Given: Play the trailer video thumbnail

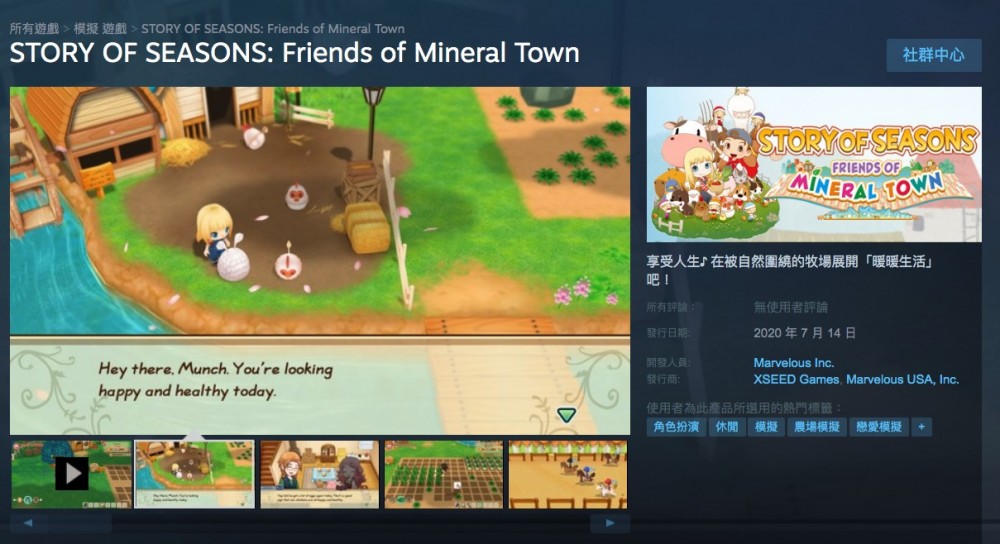Looking at the screenshot, I should pyautogui.click(x=71, y=474).
